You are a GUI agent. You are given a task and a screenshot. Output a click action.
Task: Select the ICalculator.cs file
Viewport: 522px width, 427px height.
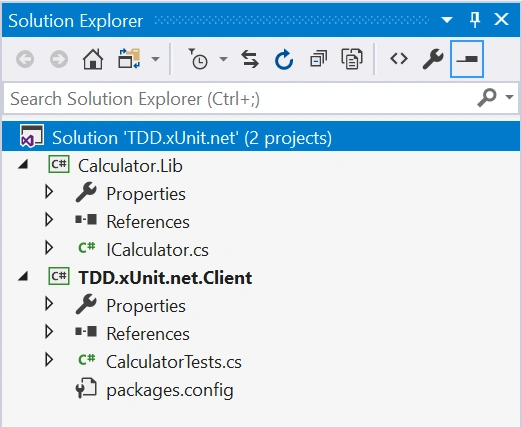pyautogui.click(x=157, y=250)
